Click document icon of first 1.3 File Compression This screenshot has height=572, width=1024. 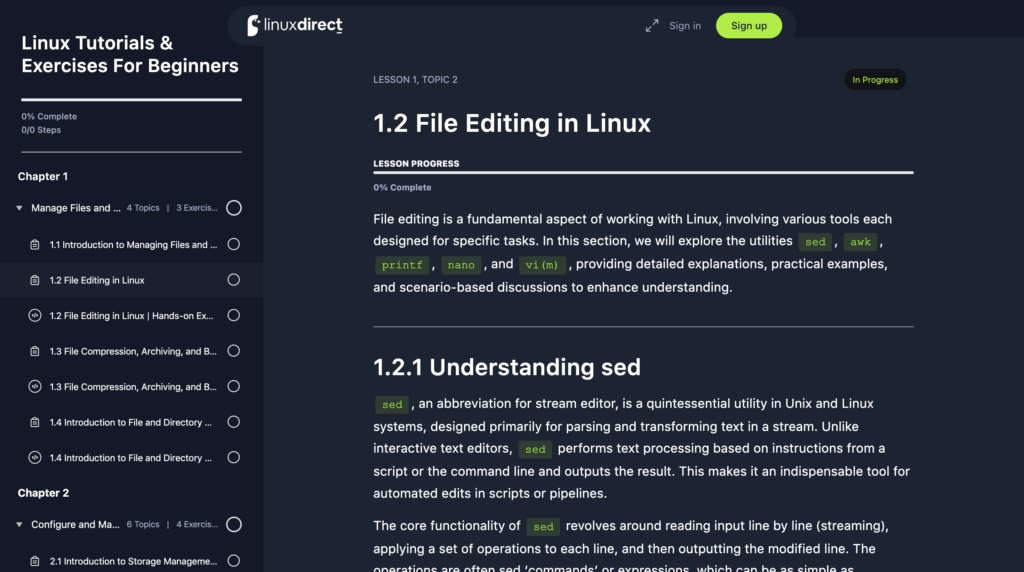(35, 351)
